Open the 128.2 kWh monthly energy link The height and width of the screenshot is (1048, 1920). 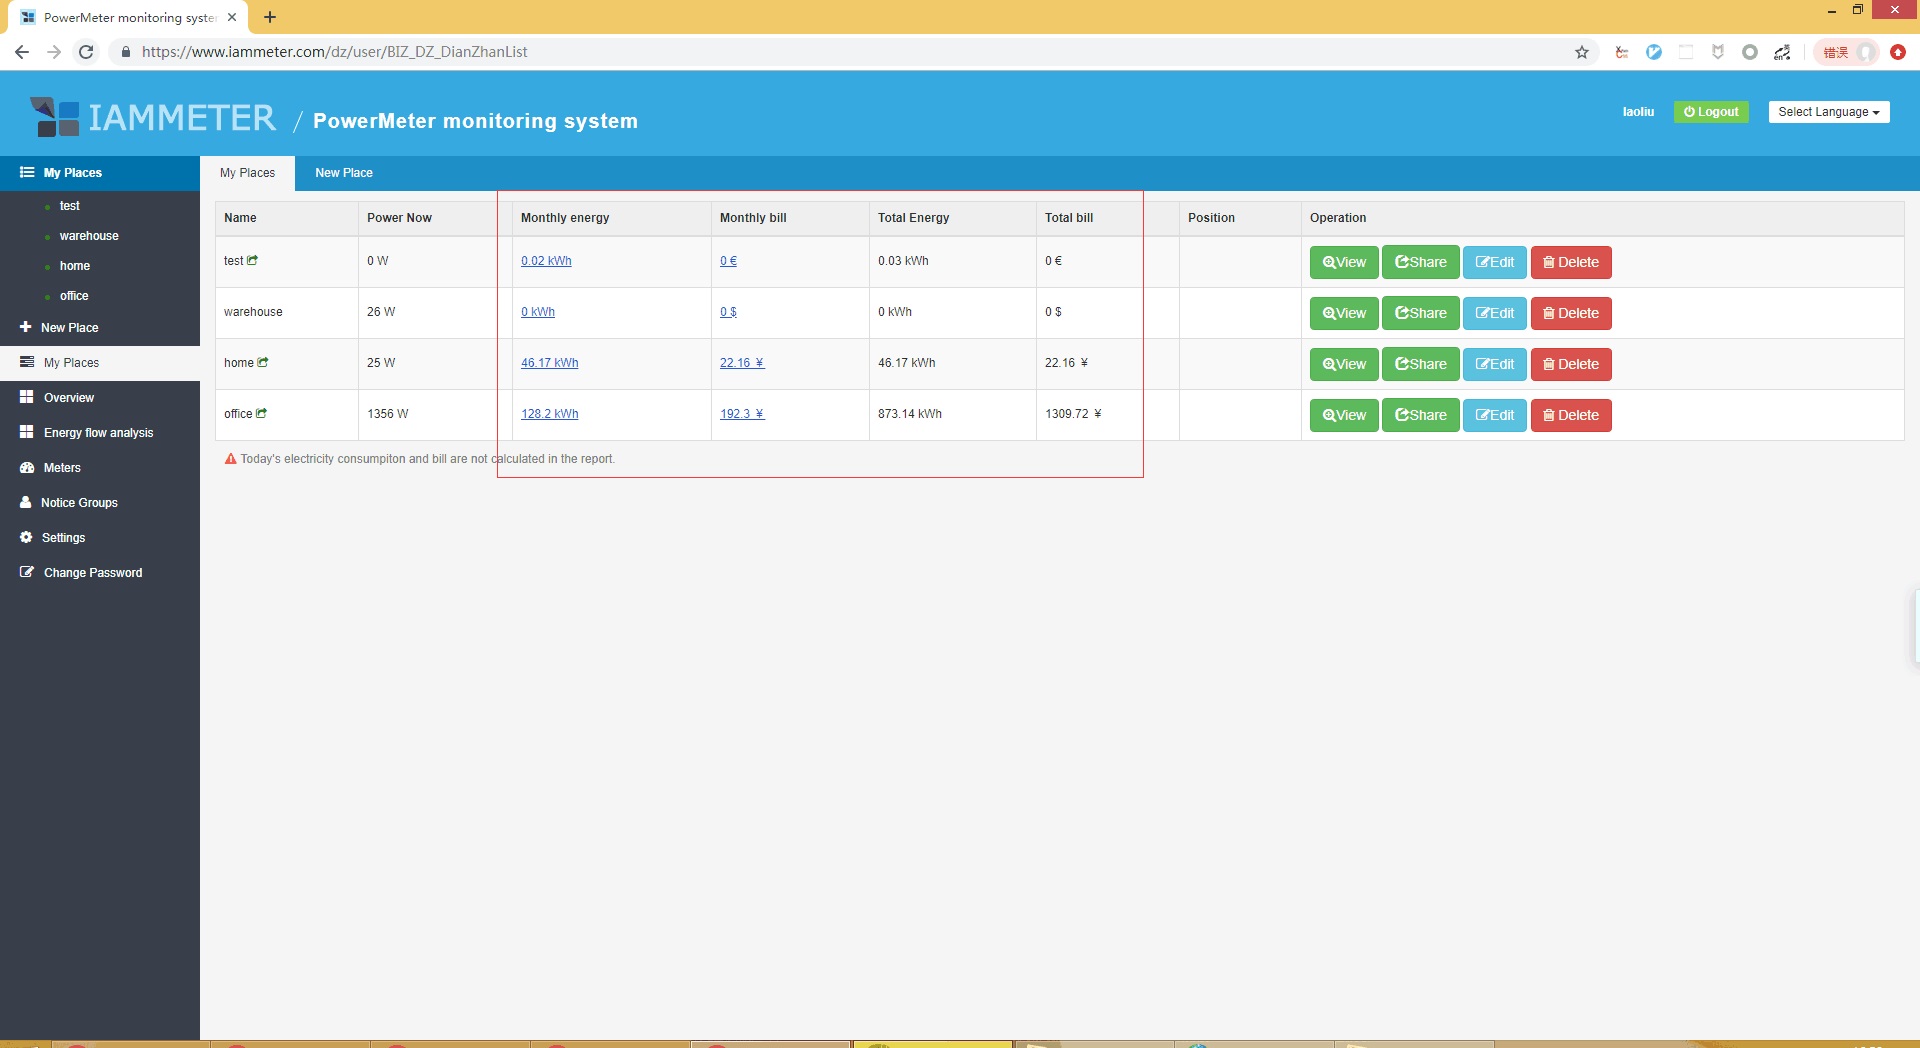pos(550,413)
